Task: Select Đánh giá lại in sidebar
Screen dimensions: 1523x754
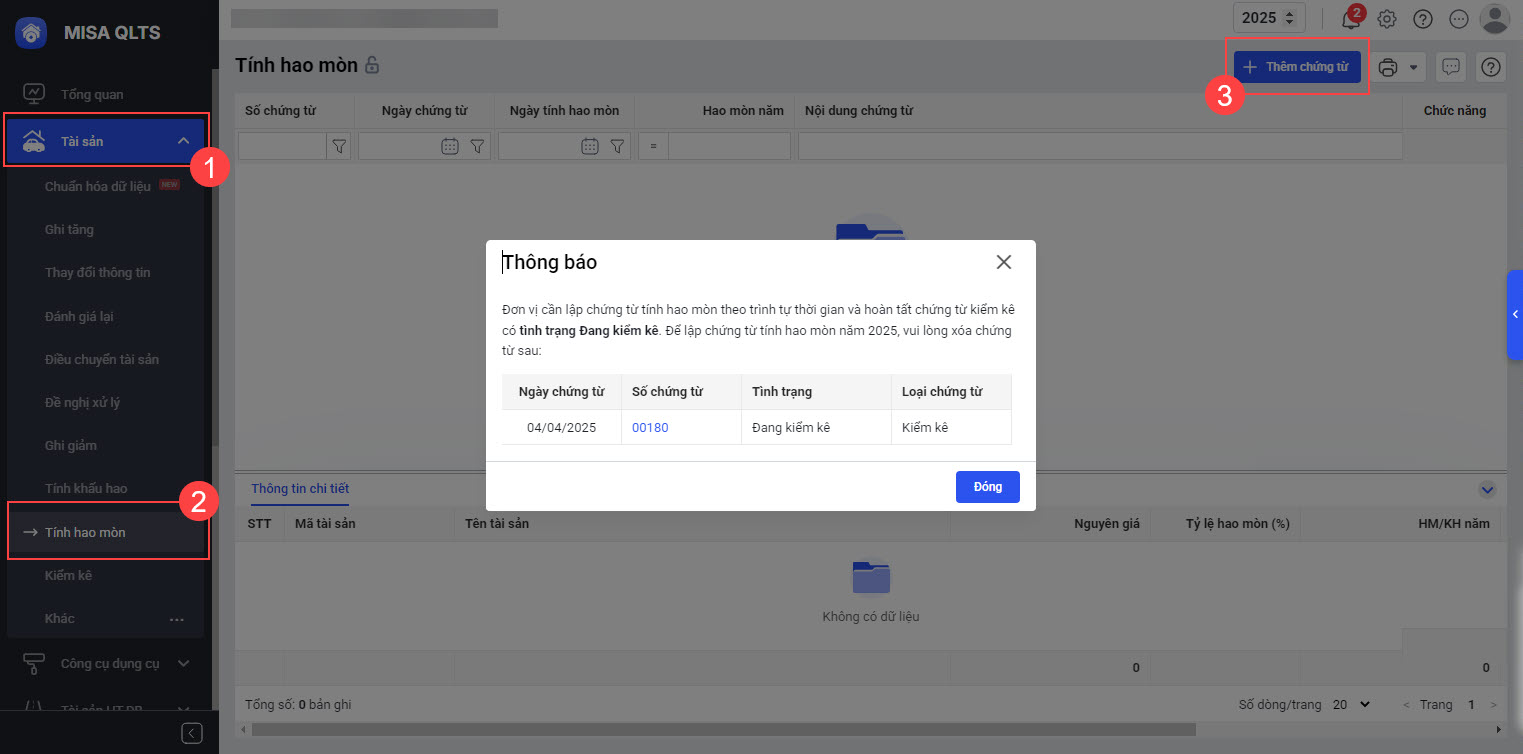Action: coord(79,316)
